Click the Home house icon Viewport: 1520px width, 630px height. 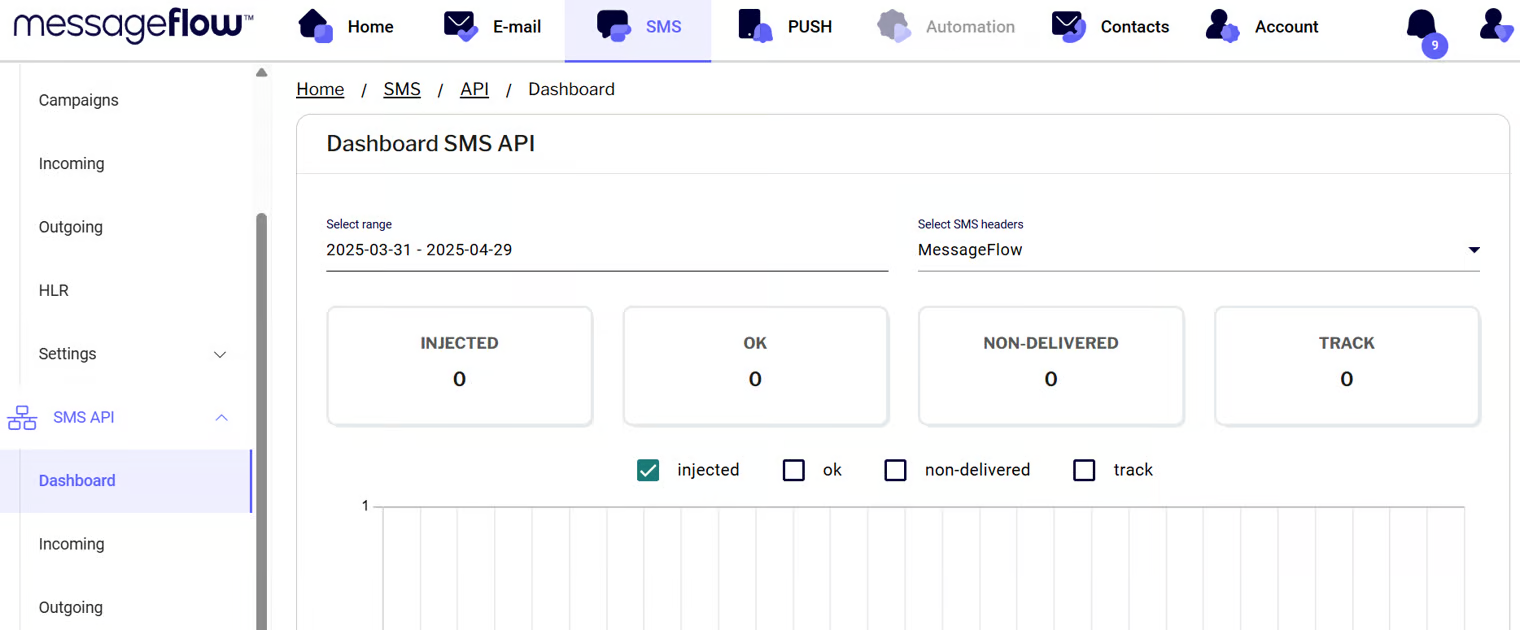(x=315, y=26)
